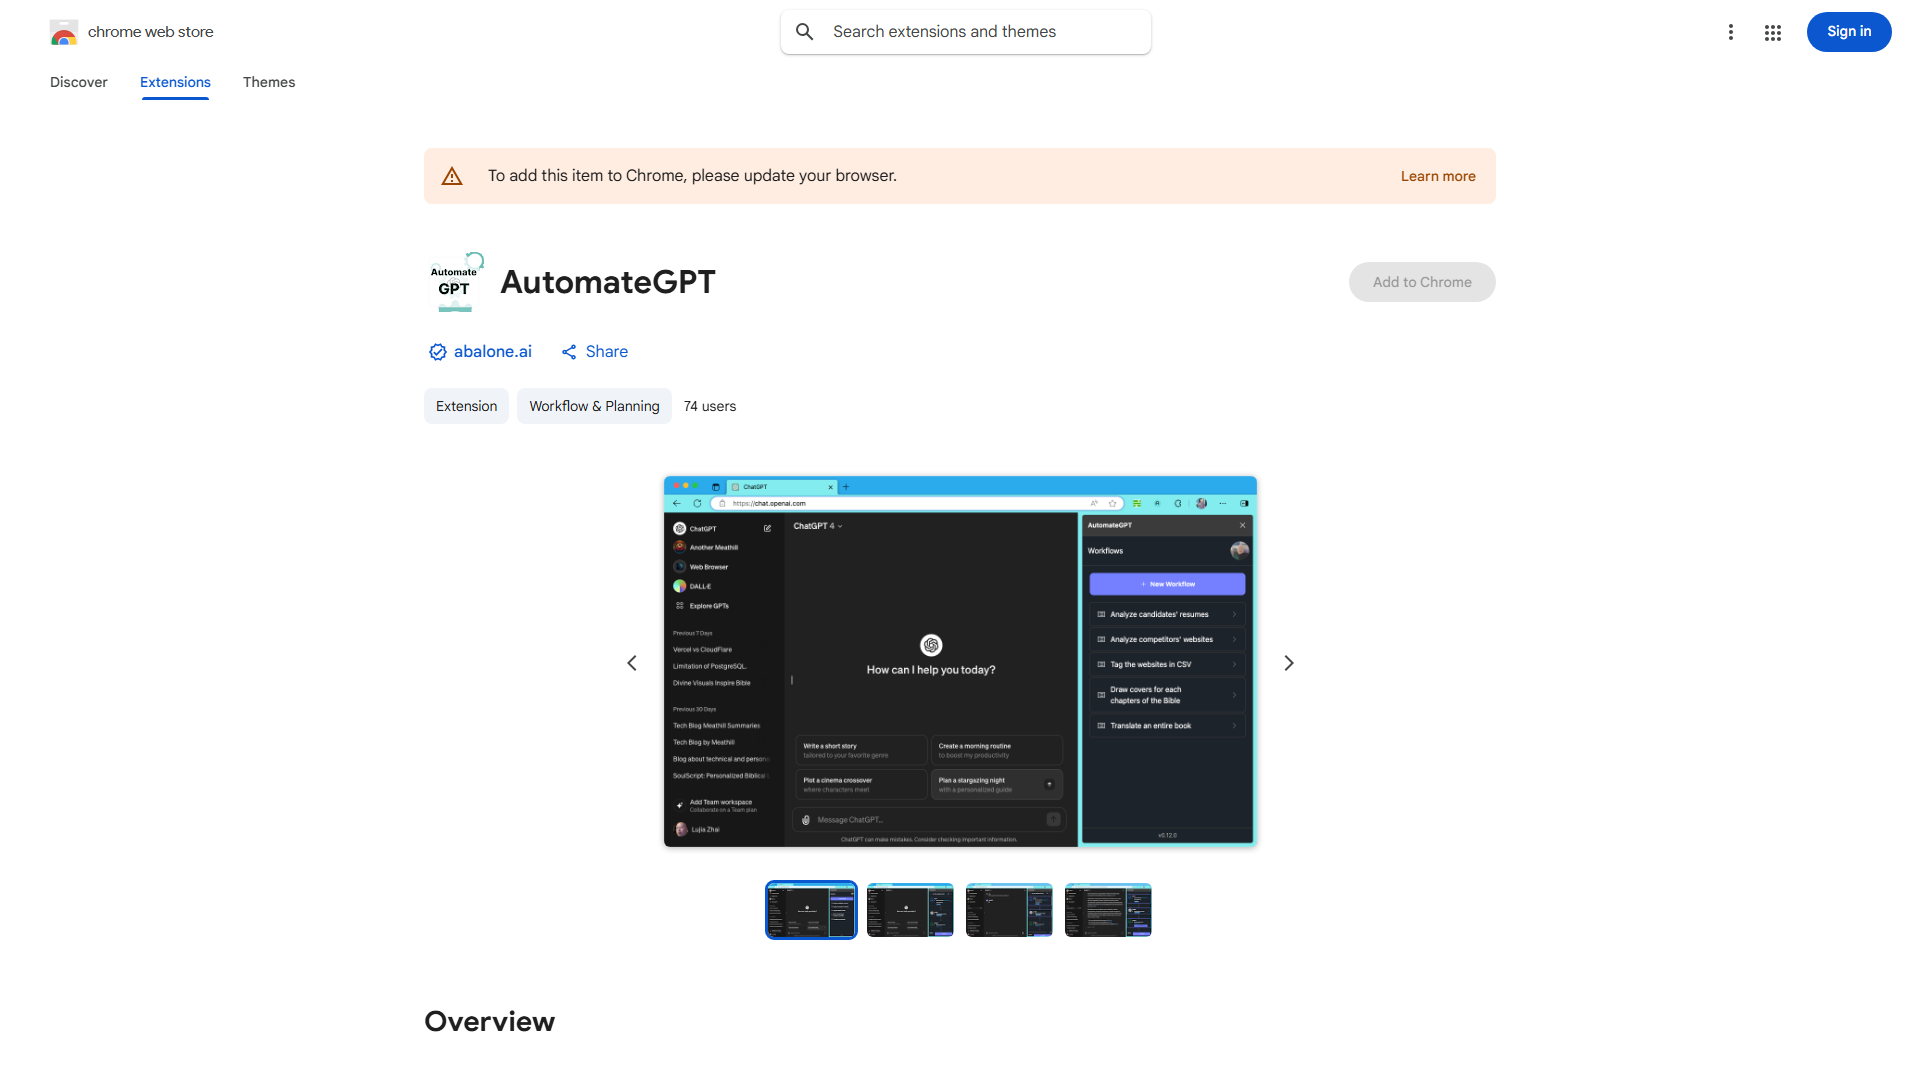
Task: Select the Workflow & Planning category chip
Action: pyautogui.click(x=593, y=406)
